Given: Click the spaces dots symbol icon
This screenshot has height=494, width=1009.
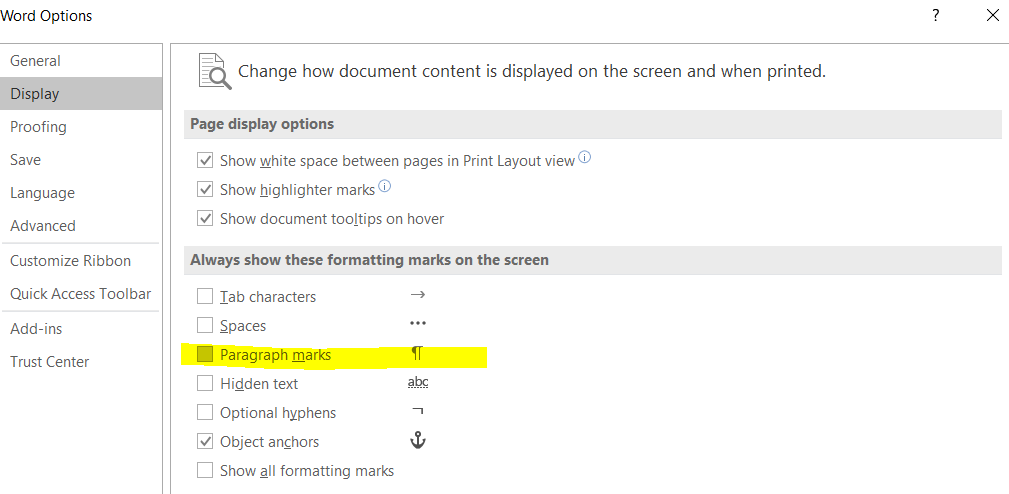Looking at the screenshot, I should [418, 324].
